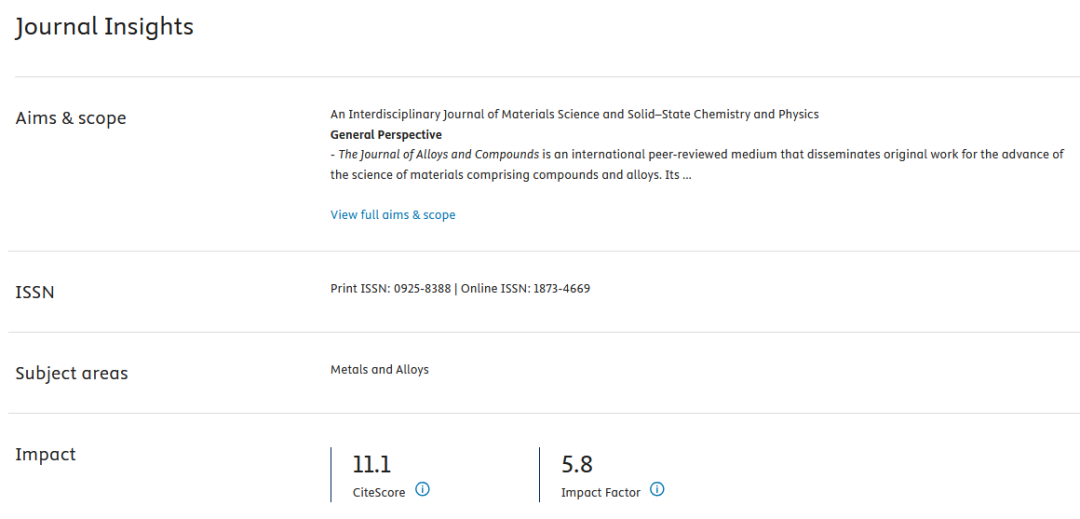This screenshot has height=519, width=1080.
Task: Click the Subject areas section label
Action: click(x=72, y=373)
